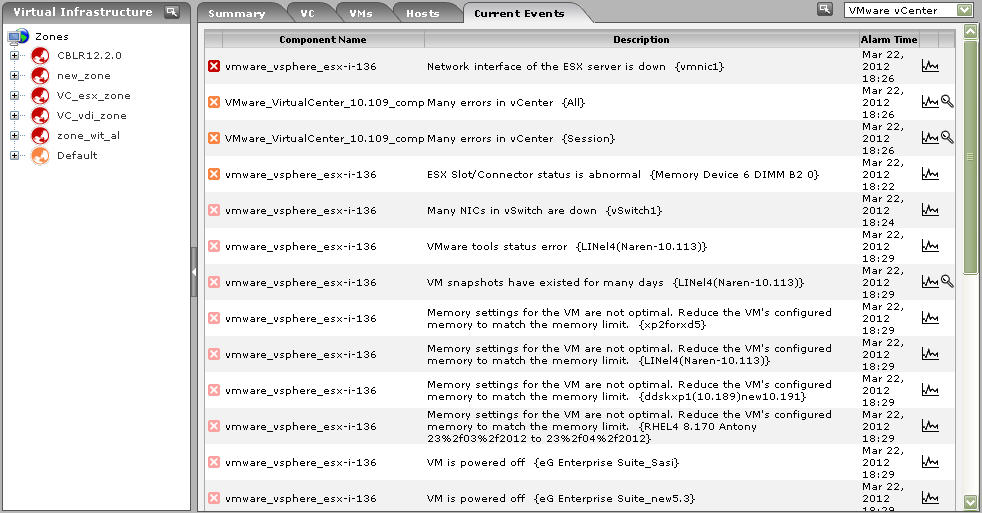This screenshot has height=513, width=982.
Task: Open graph for Many NICs in vSwitch down
Action: click(x=930, y=210)
